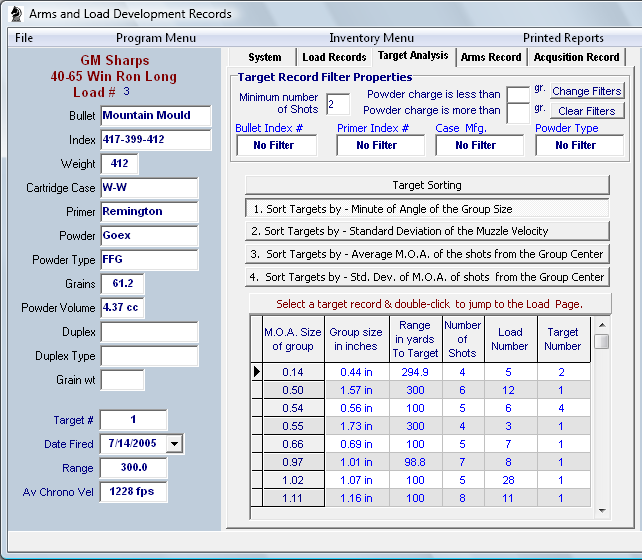Switch to the Load Records tab
The image size is (642, 560).
coord(334,57)
